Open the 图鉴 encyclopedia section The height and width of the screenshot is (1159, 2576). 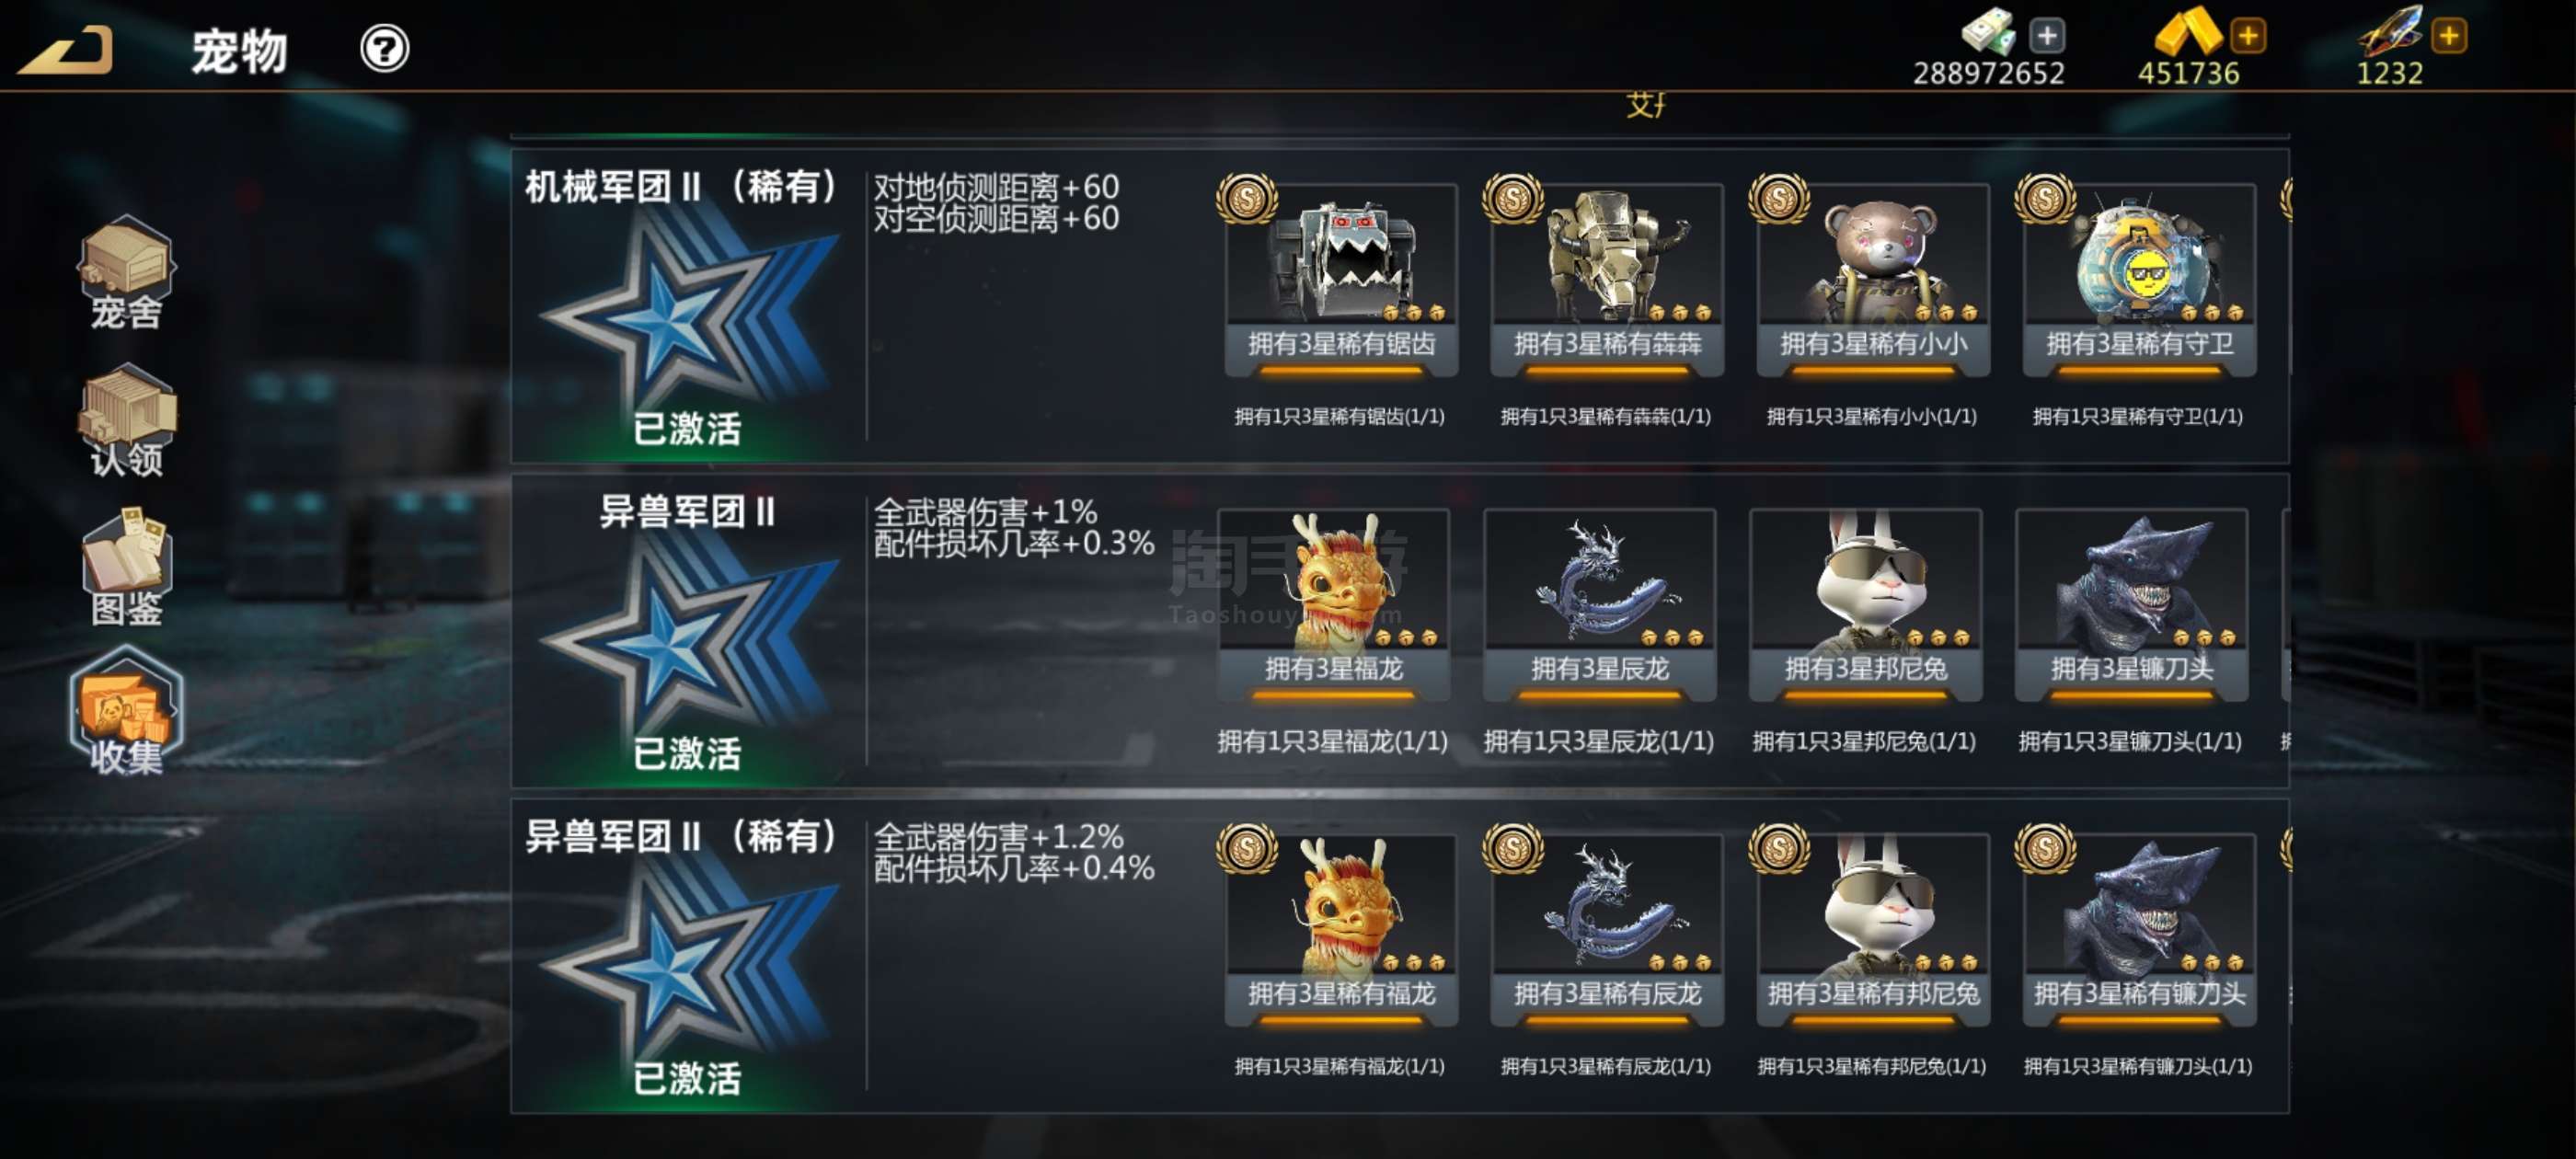pos(126,568)
